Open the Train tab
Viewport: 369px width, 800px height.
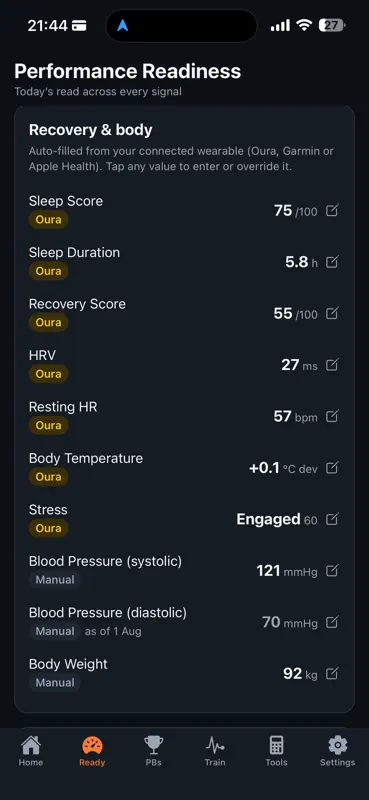tap(215, 751)
